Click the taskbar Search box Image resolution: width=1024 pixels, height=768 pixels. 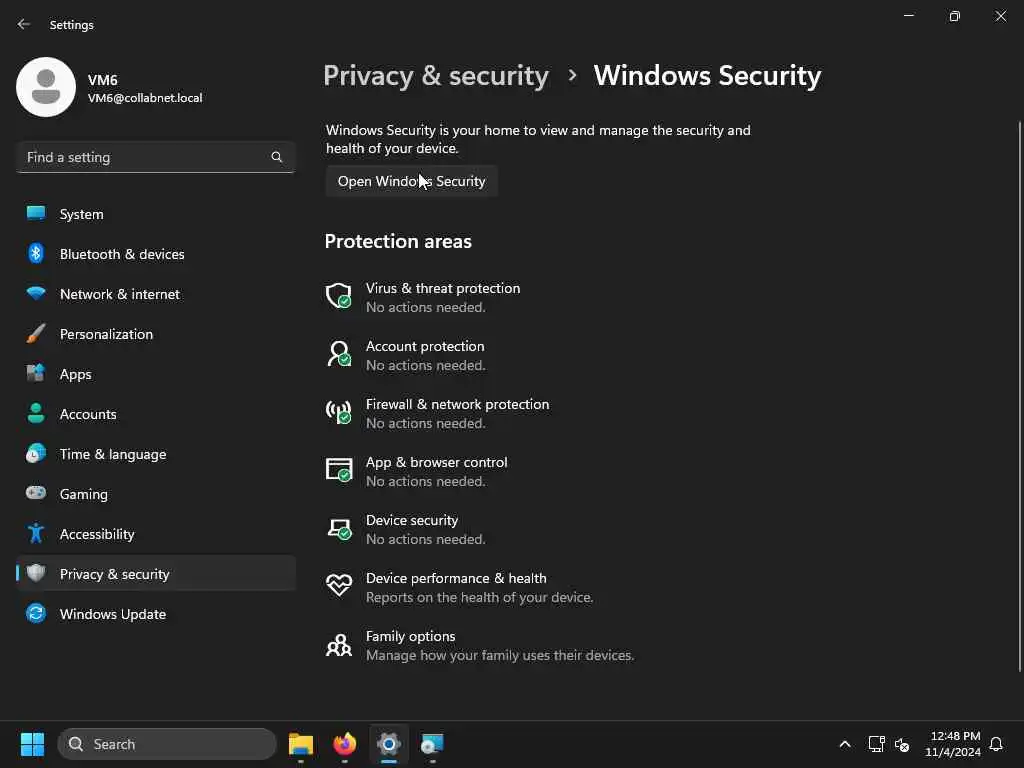click(167, 744)
